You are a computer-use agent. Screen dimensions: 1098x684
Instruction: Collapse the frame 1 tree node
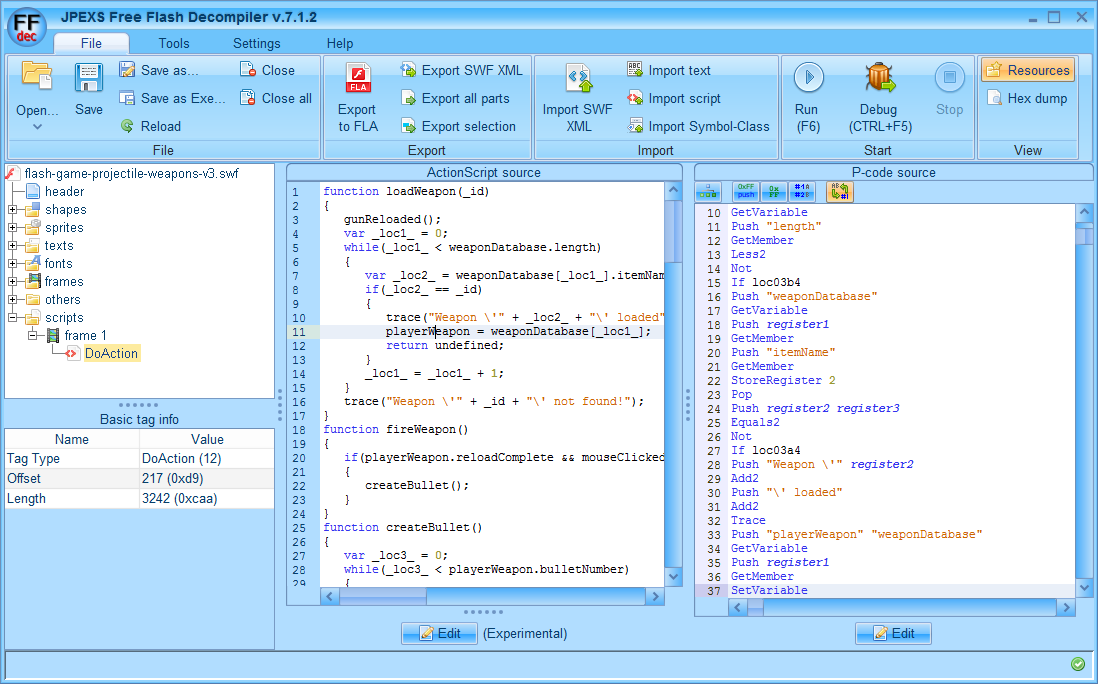coord(32,335)
